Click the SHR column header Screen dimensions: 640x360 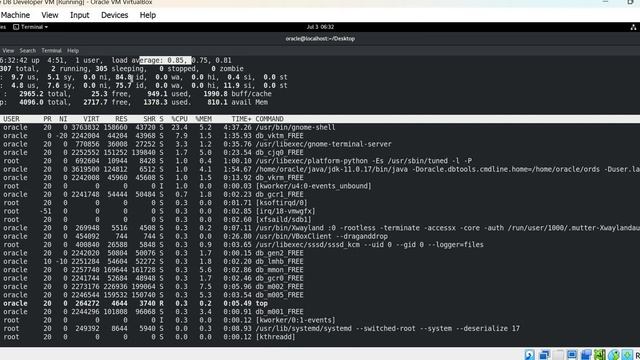tap(149, 119)
